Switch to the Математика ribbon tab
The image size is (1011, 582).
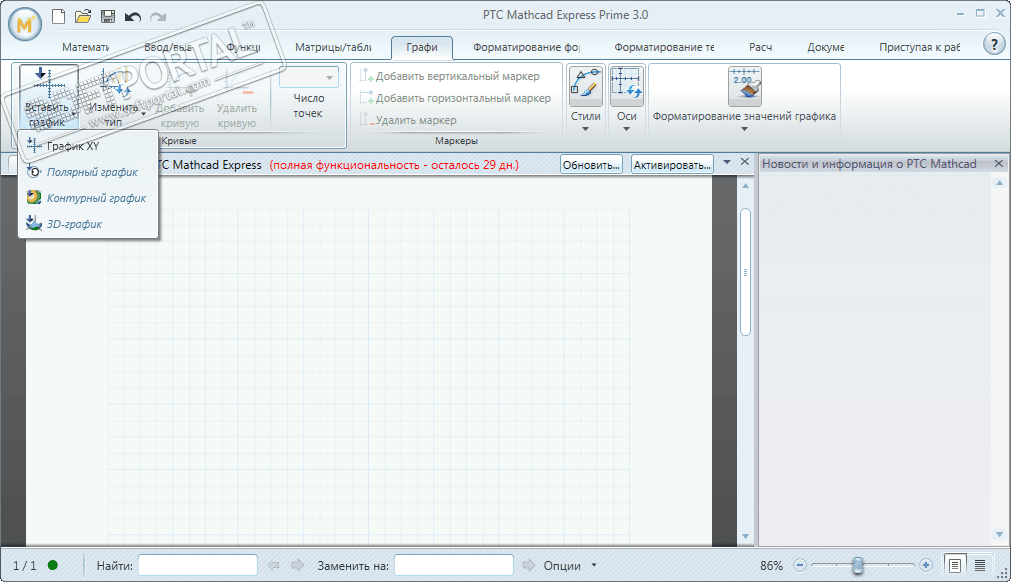(x=86, y=47)
